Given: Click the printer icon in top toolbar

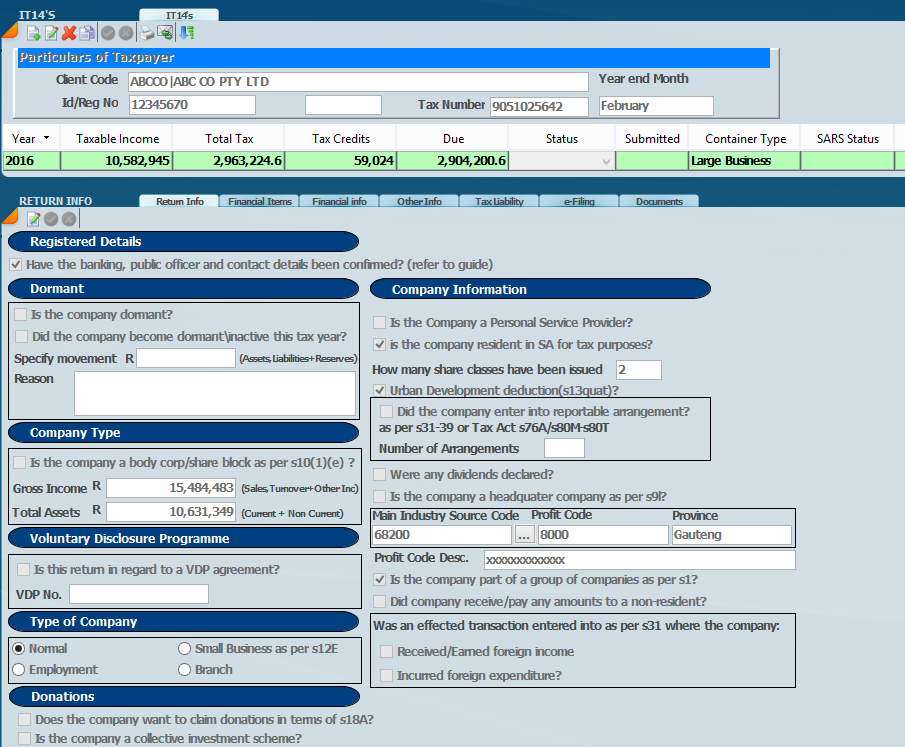Looking at the screenshot, I should tap(146, 33).
